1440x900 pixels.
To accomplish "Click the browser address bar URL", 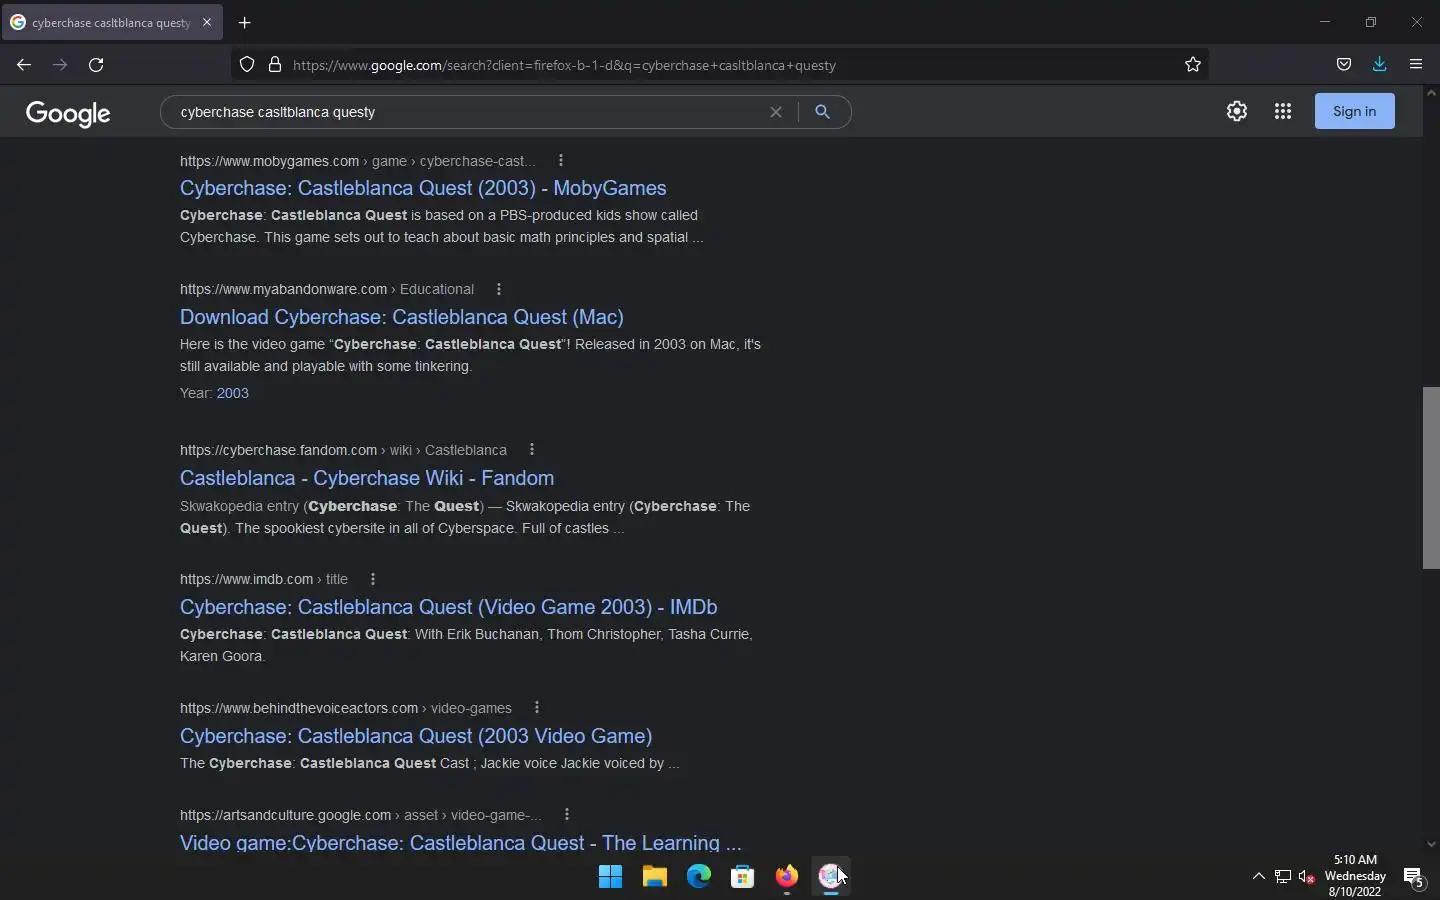I will pos(564,65).
